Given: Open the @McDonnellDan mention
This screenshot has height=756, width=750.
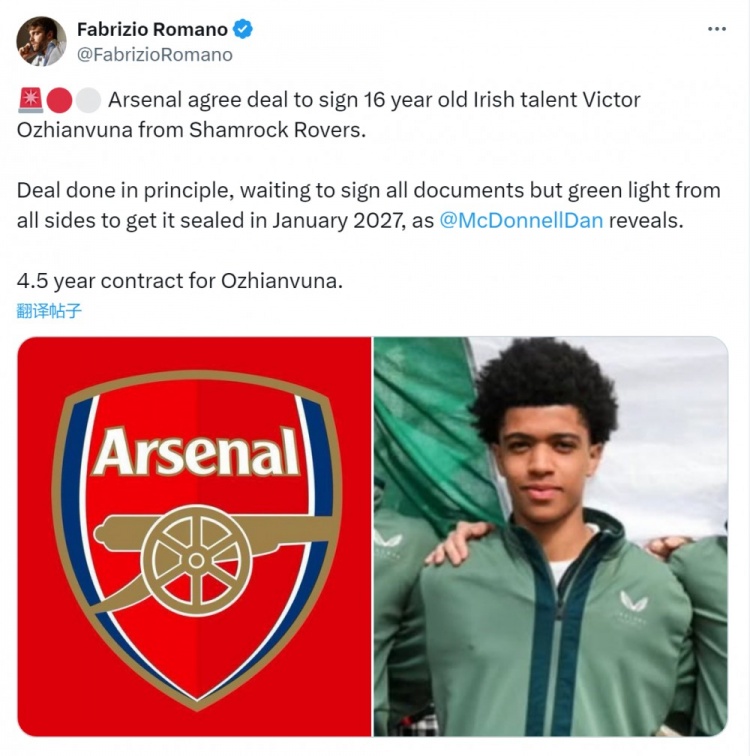Looking at the screenshot, I should point(521,221).
